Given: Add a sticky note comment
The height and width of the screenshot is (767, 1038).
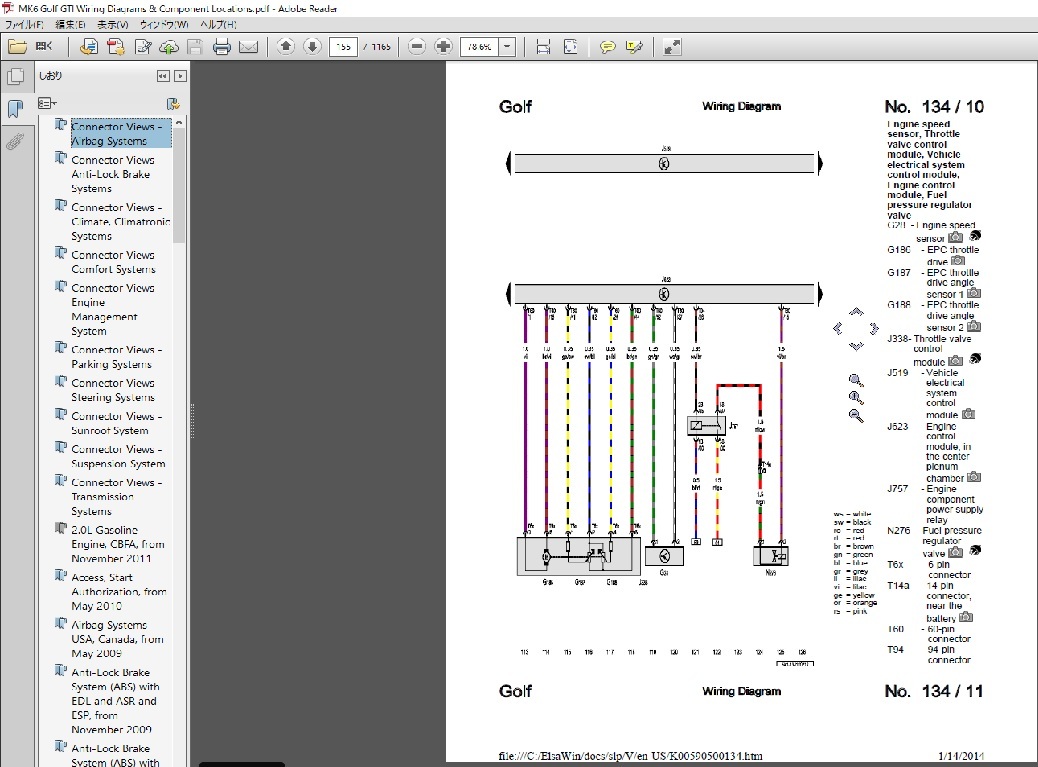Looking at the screenshot, I should tap(607, 46).
